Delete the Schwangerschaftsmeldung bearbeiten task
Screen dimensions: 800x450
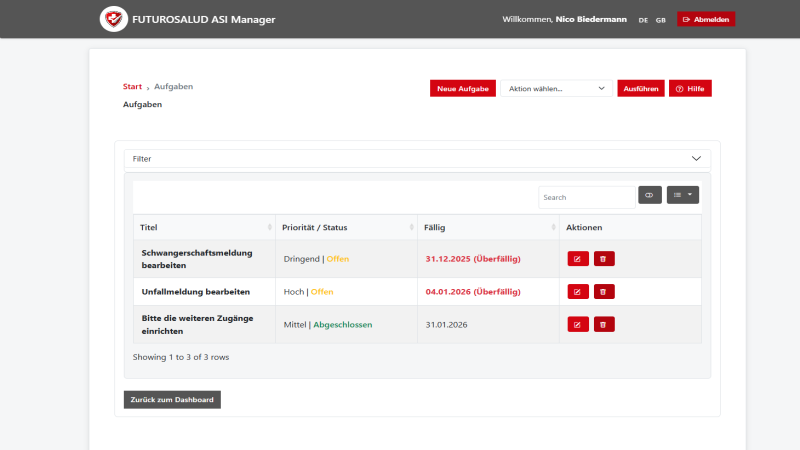604,259
